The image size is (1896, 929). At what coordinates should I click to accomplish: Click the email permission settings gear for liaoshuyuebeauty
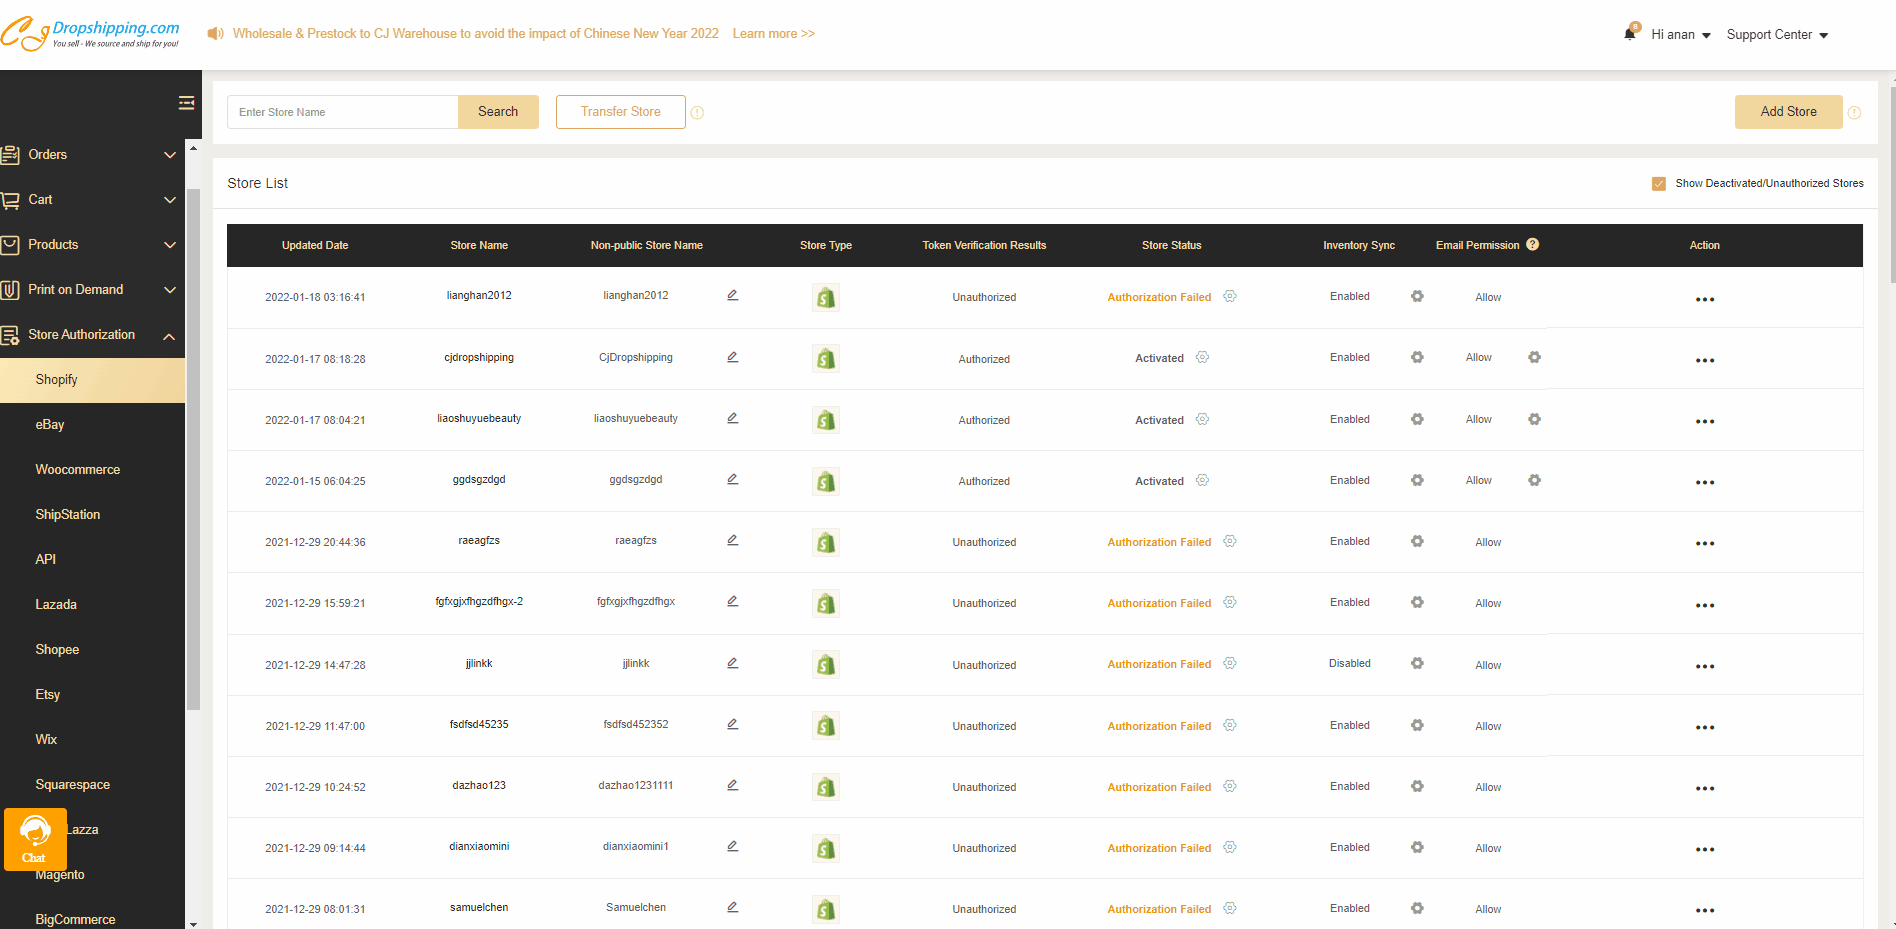point(1535,419)
